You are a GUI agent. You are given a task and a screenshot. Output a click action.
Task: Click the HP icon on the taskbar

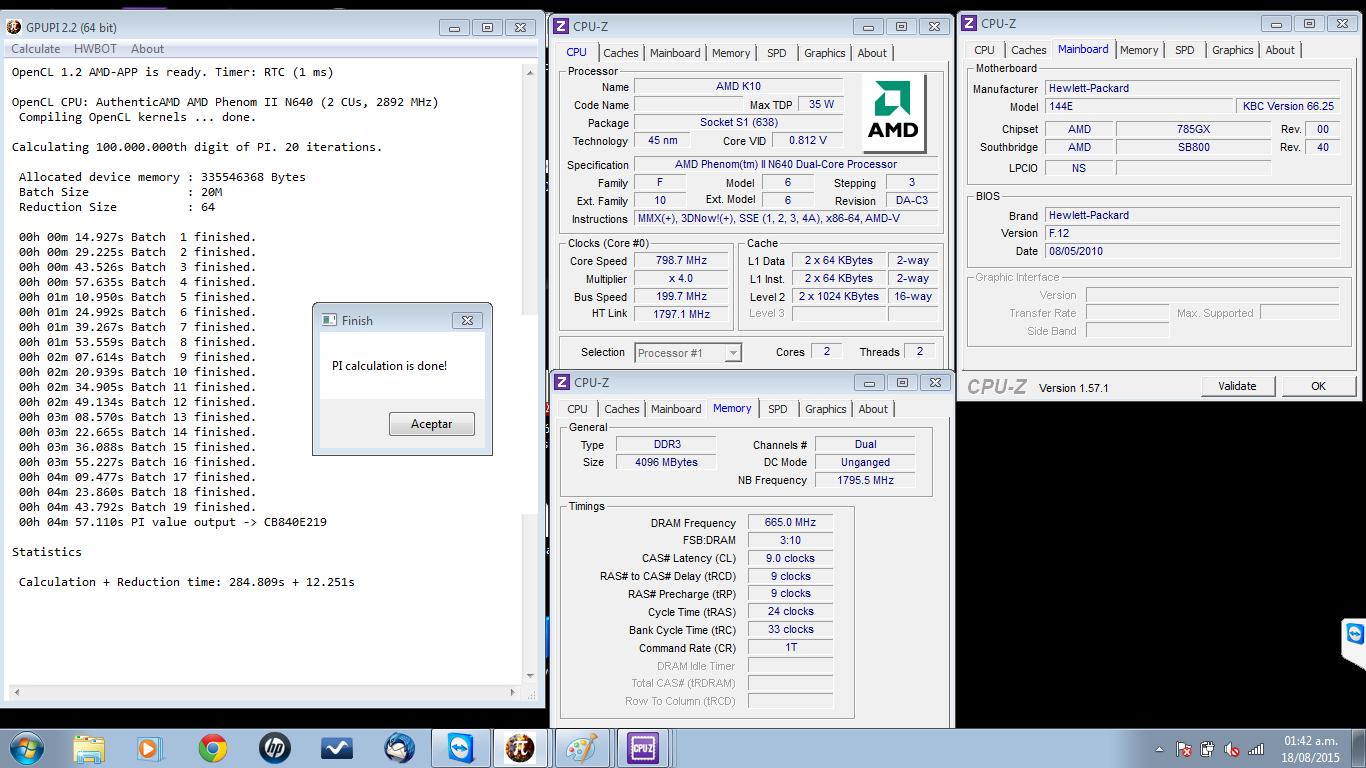274,748
